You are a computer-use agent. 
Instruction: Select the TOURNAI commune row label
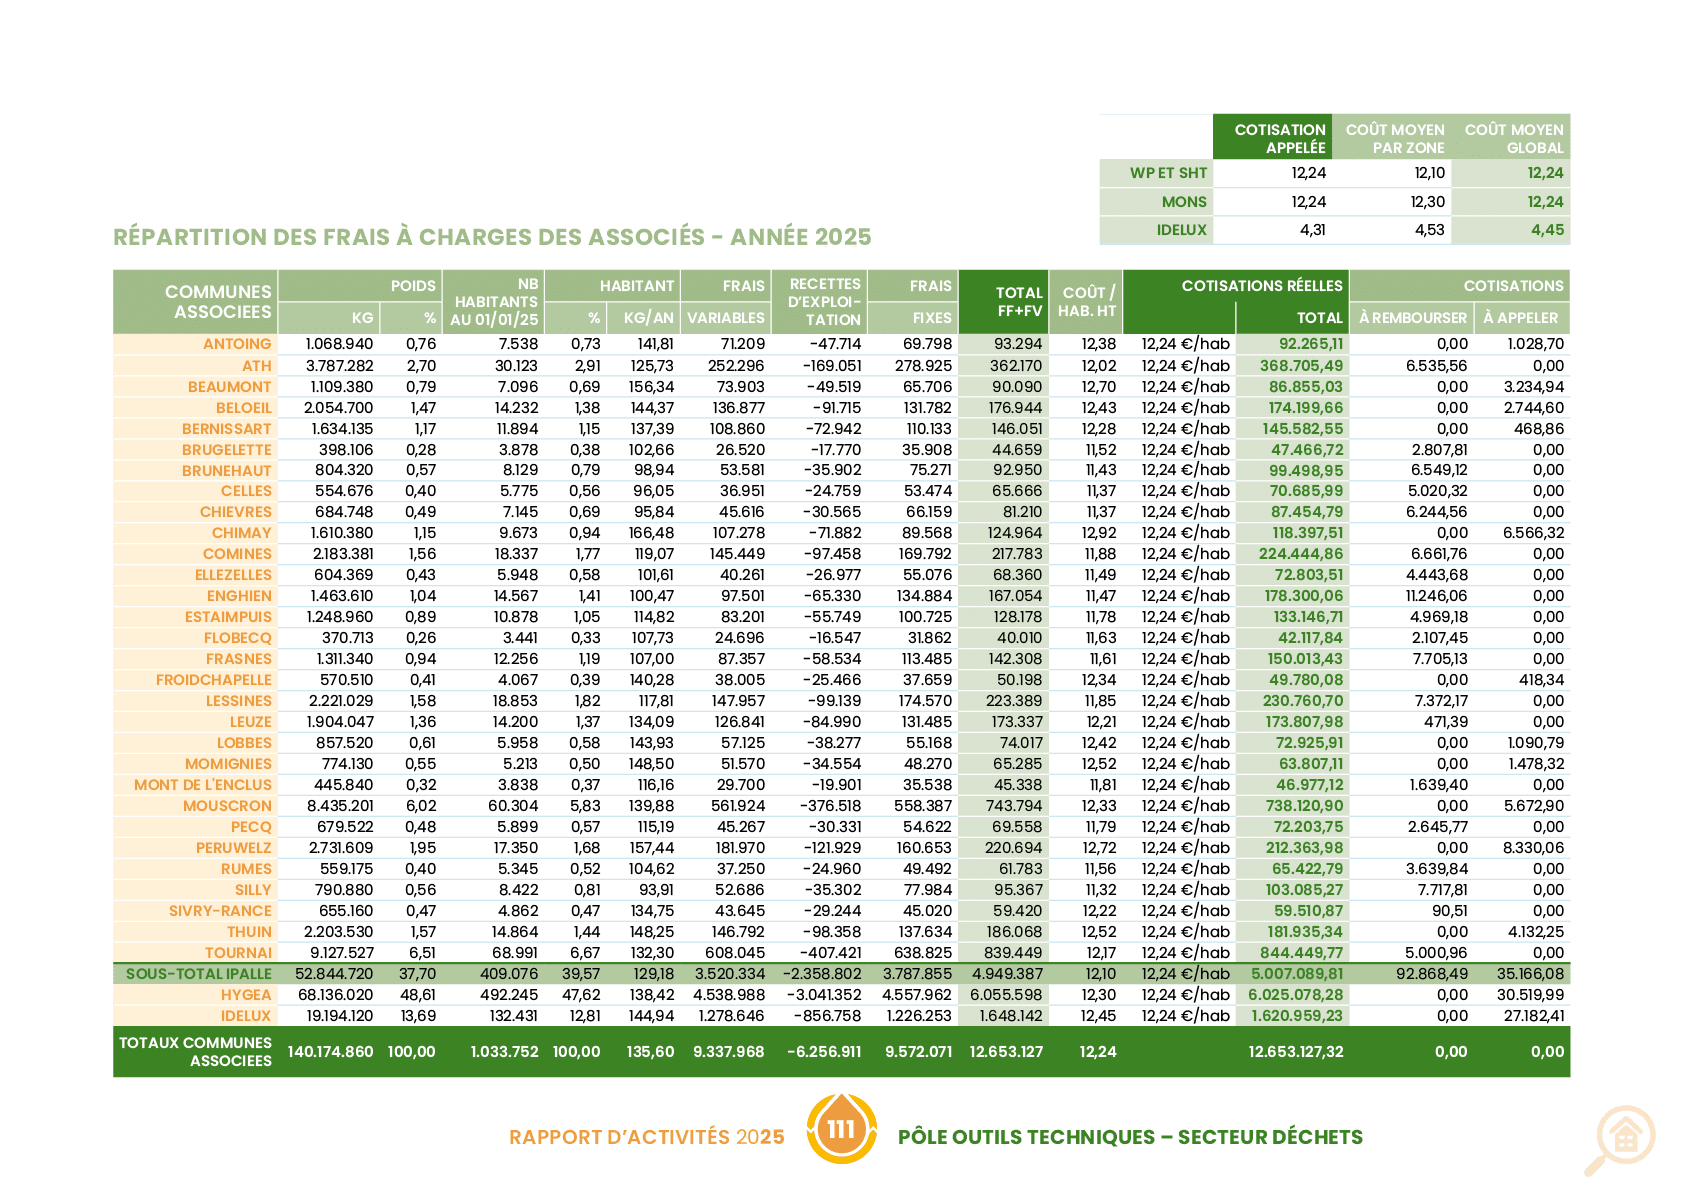pyautogui.click(x=238, y=953)
